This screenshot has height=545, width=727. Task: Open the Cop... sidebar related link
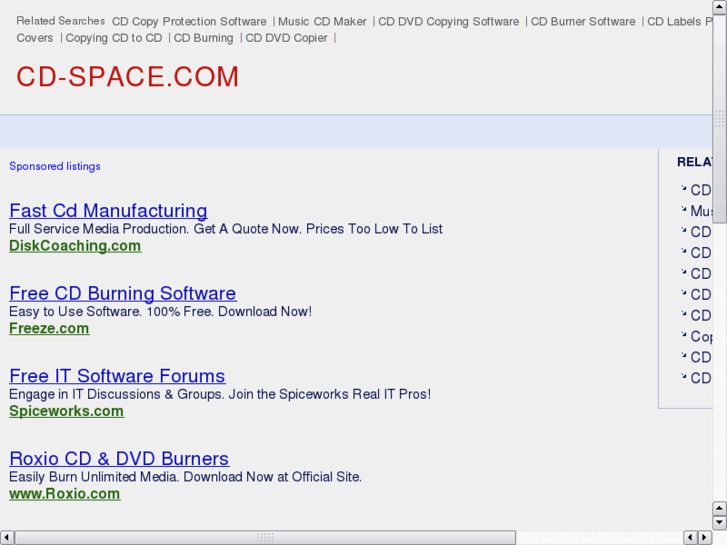click(x=701, y=336)
